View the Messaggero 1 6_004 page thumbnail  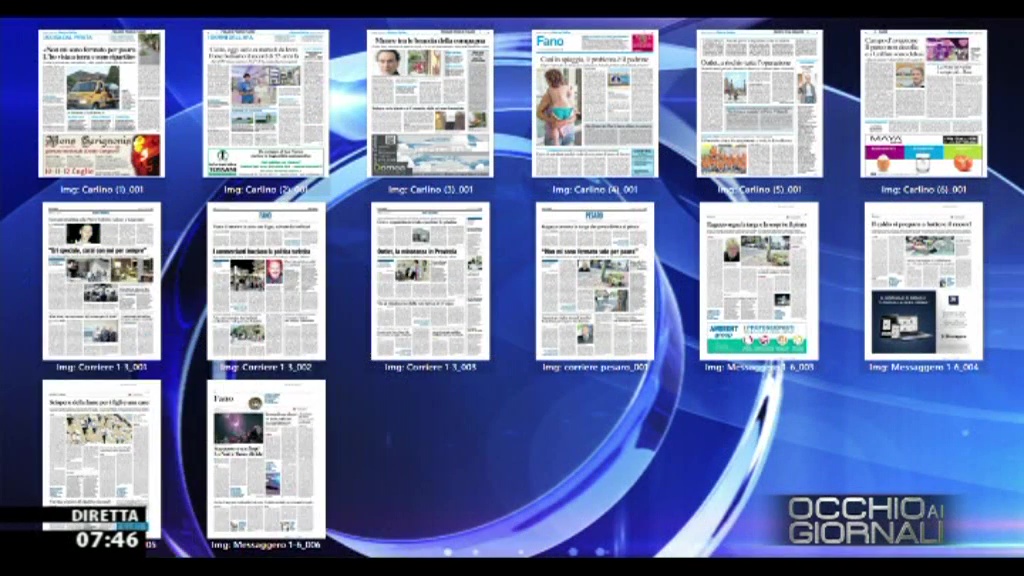tap(923, 281)
